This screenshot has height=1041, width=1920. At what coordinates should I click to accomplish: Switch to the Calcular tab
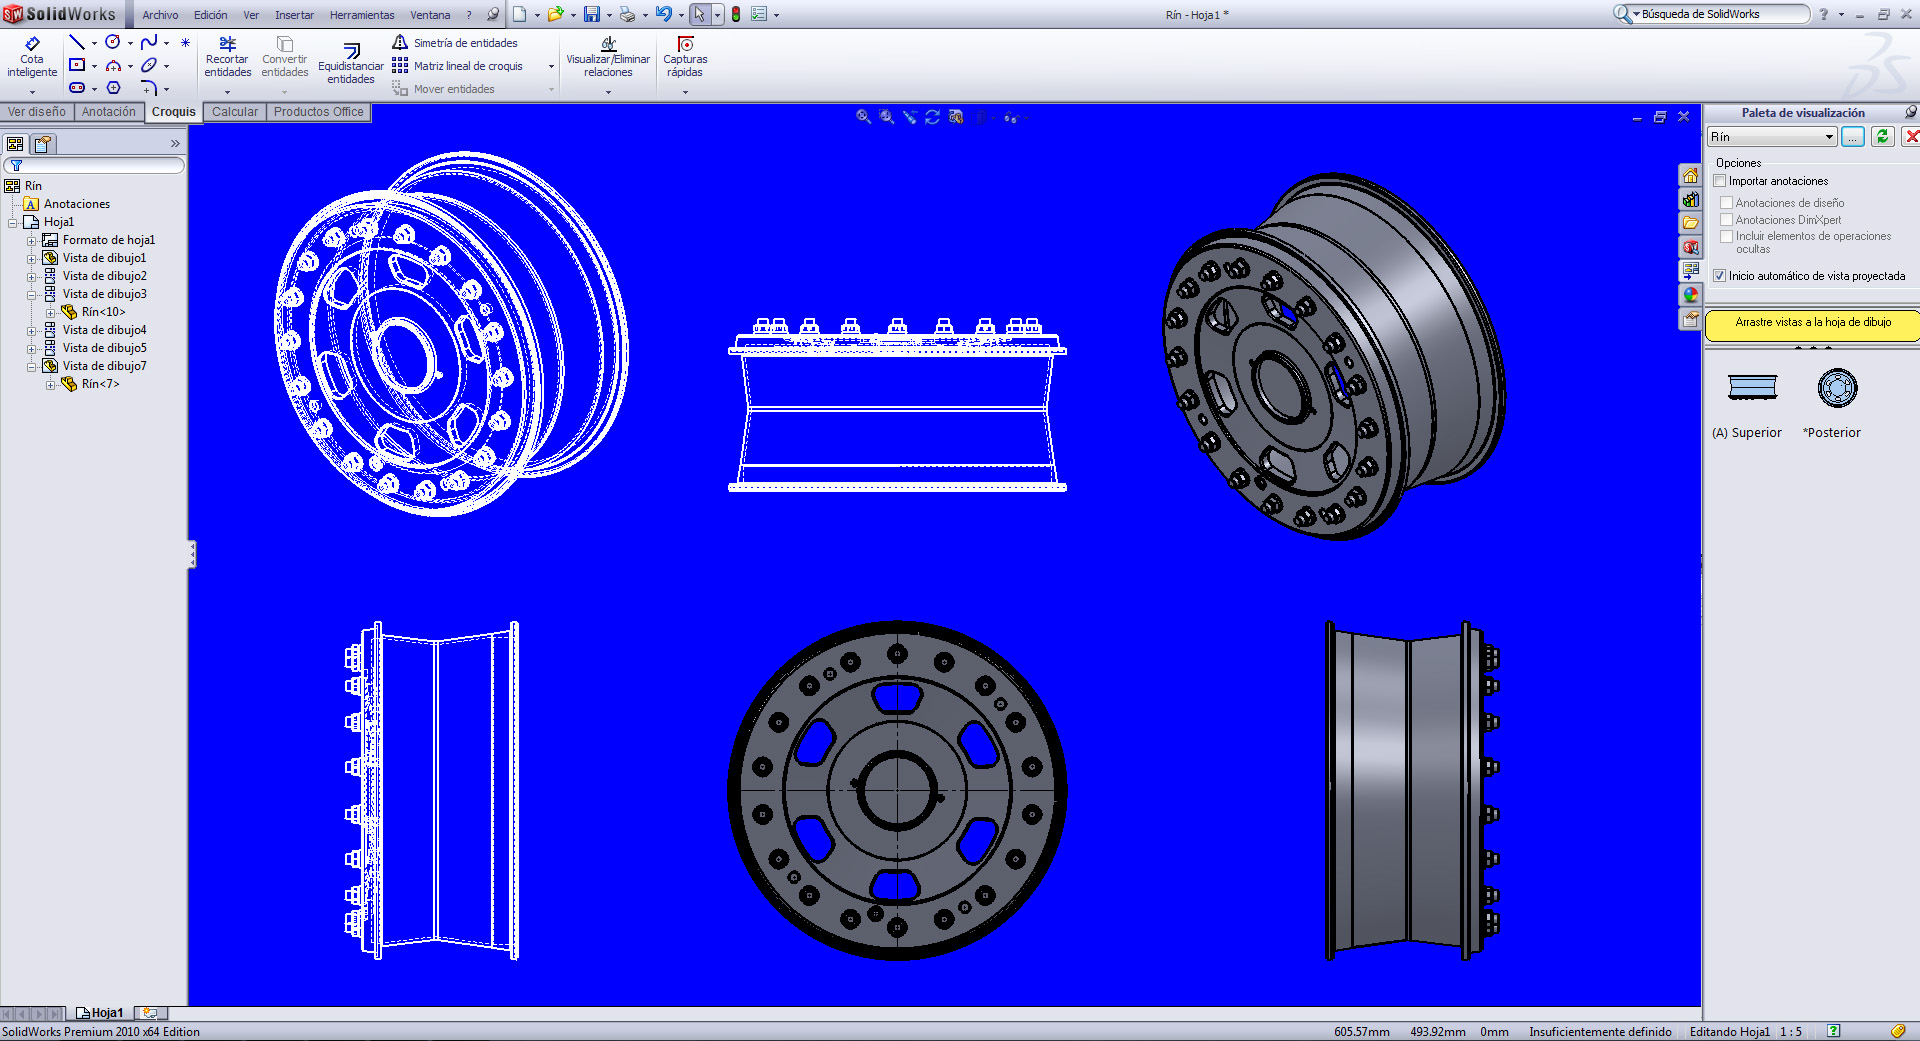(235, 112)
